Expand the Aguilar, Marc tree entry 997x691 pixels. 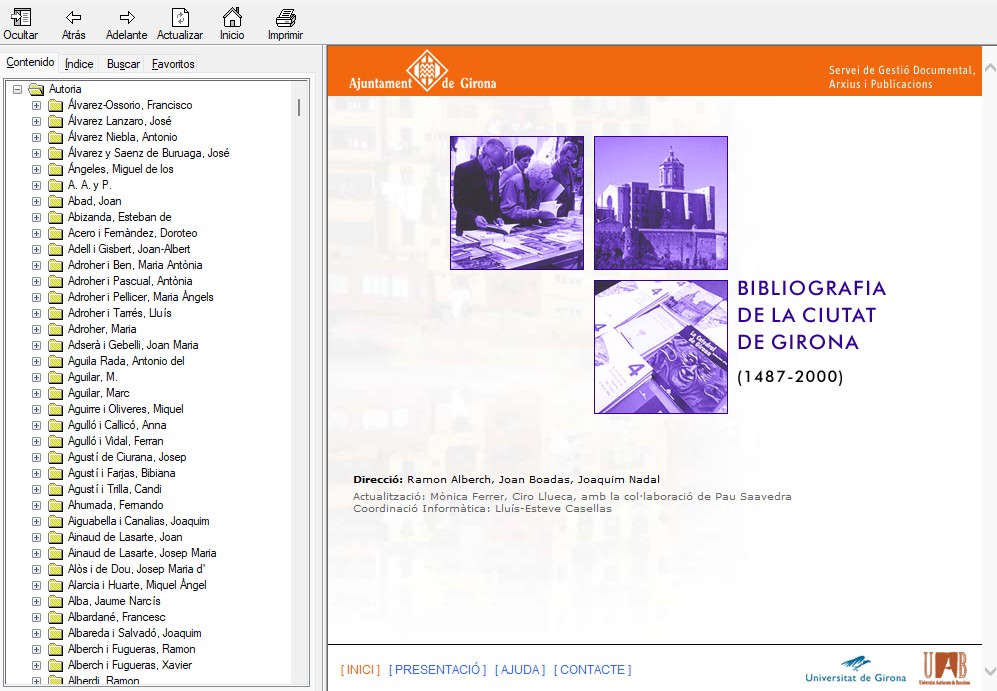(x=36, y=393)
